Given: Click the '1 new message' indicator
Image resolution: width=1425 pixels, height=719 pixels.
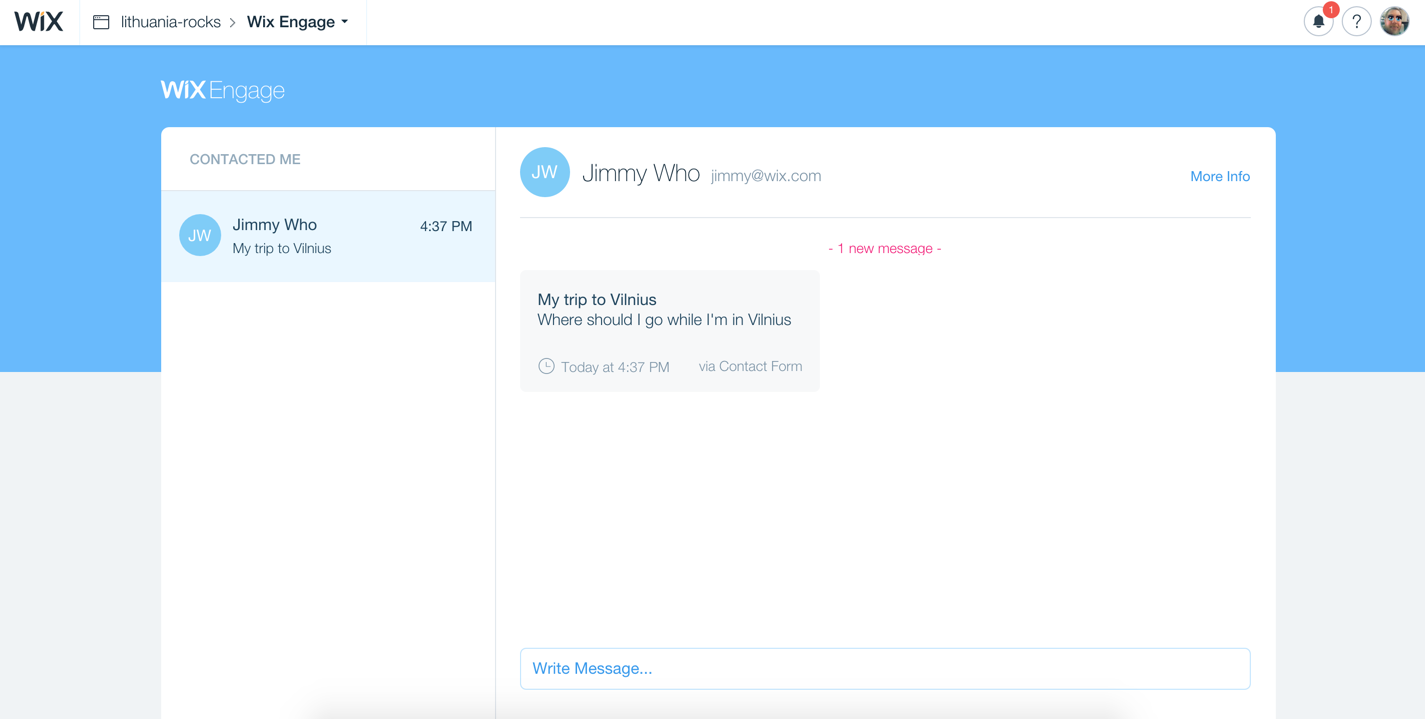Looking at the screenshot, I should (x=885, y=248).
